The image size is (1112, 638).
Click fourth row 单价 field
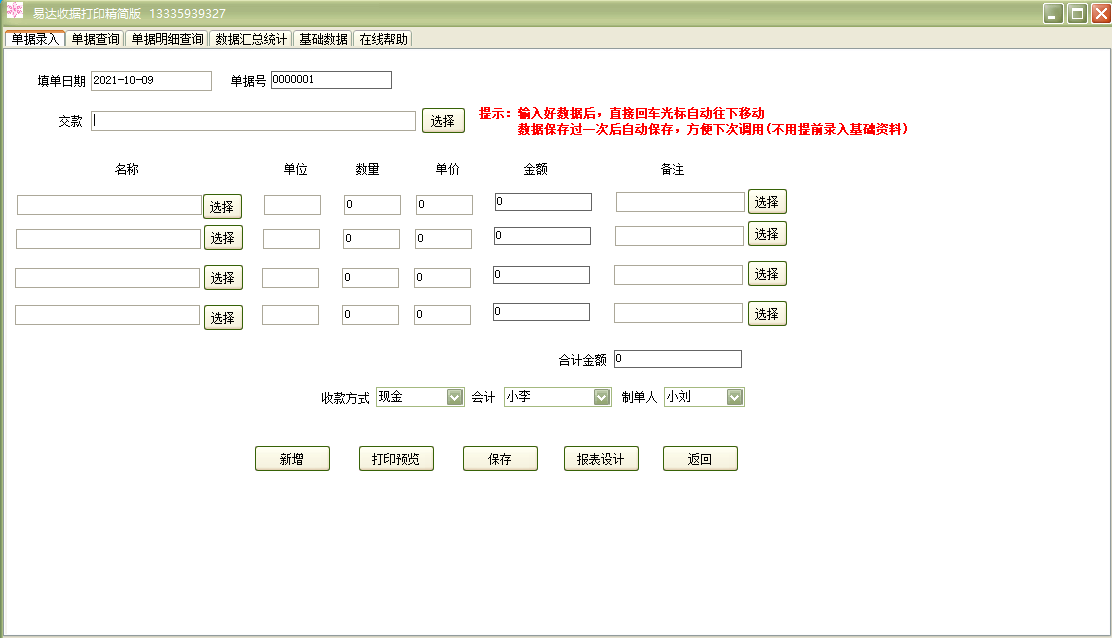click(x=443, y=315)
